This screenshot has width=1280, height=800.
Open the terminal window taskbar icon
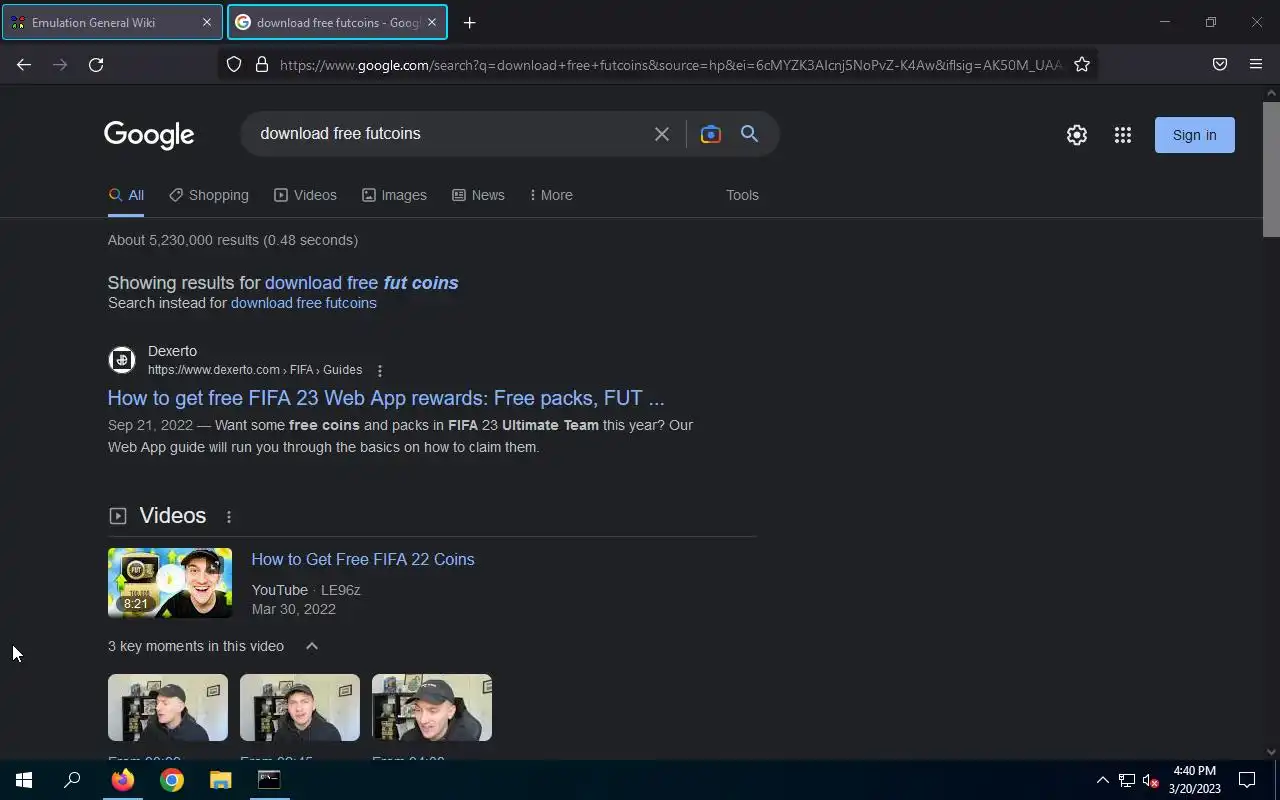click(269, 780)
